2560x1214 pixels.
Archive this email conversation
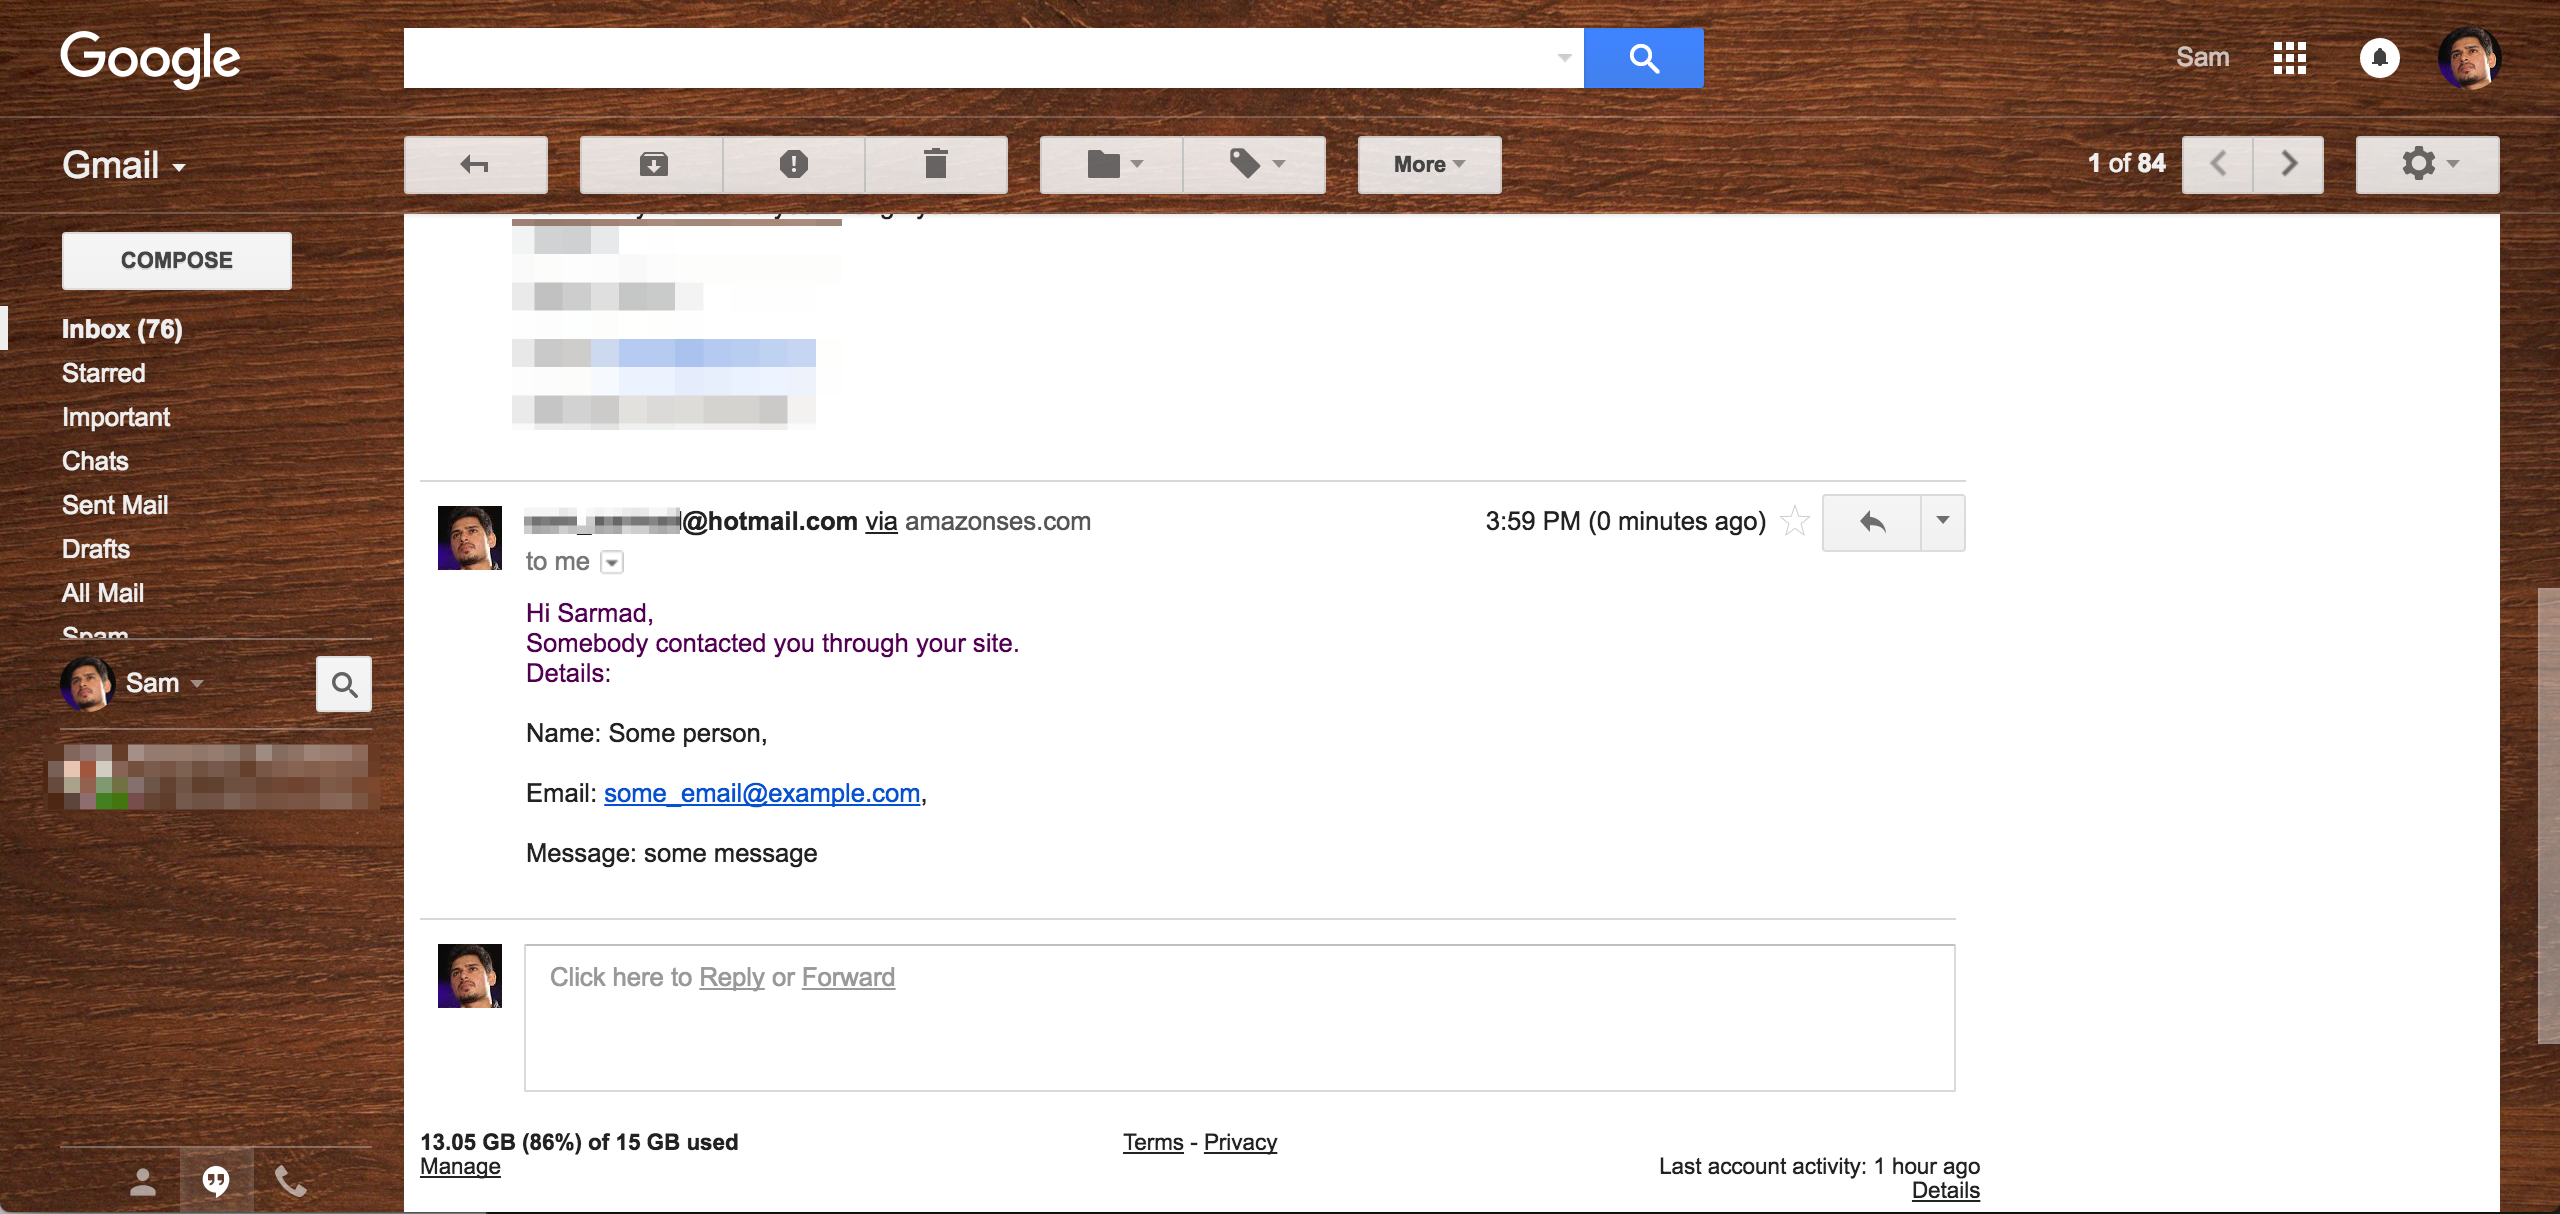(x=653, y=164)
